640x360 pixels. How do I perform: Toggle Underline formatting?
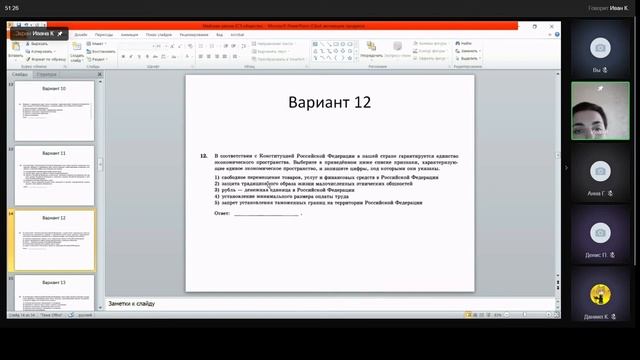click(x=139, y=56)
